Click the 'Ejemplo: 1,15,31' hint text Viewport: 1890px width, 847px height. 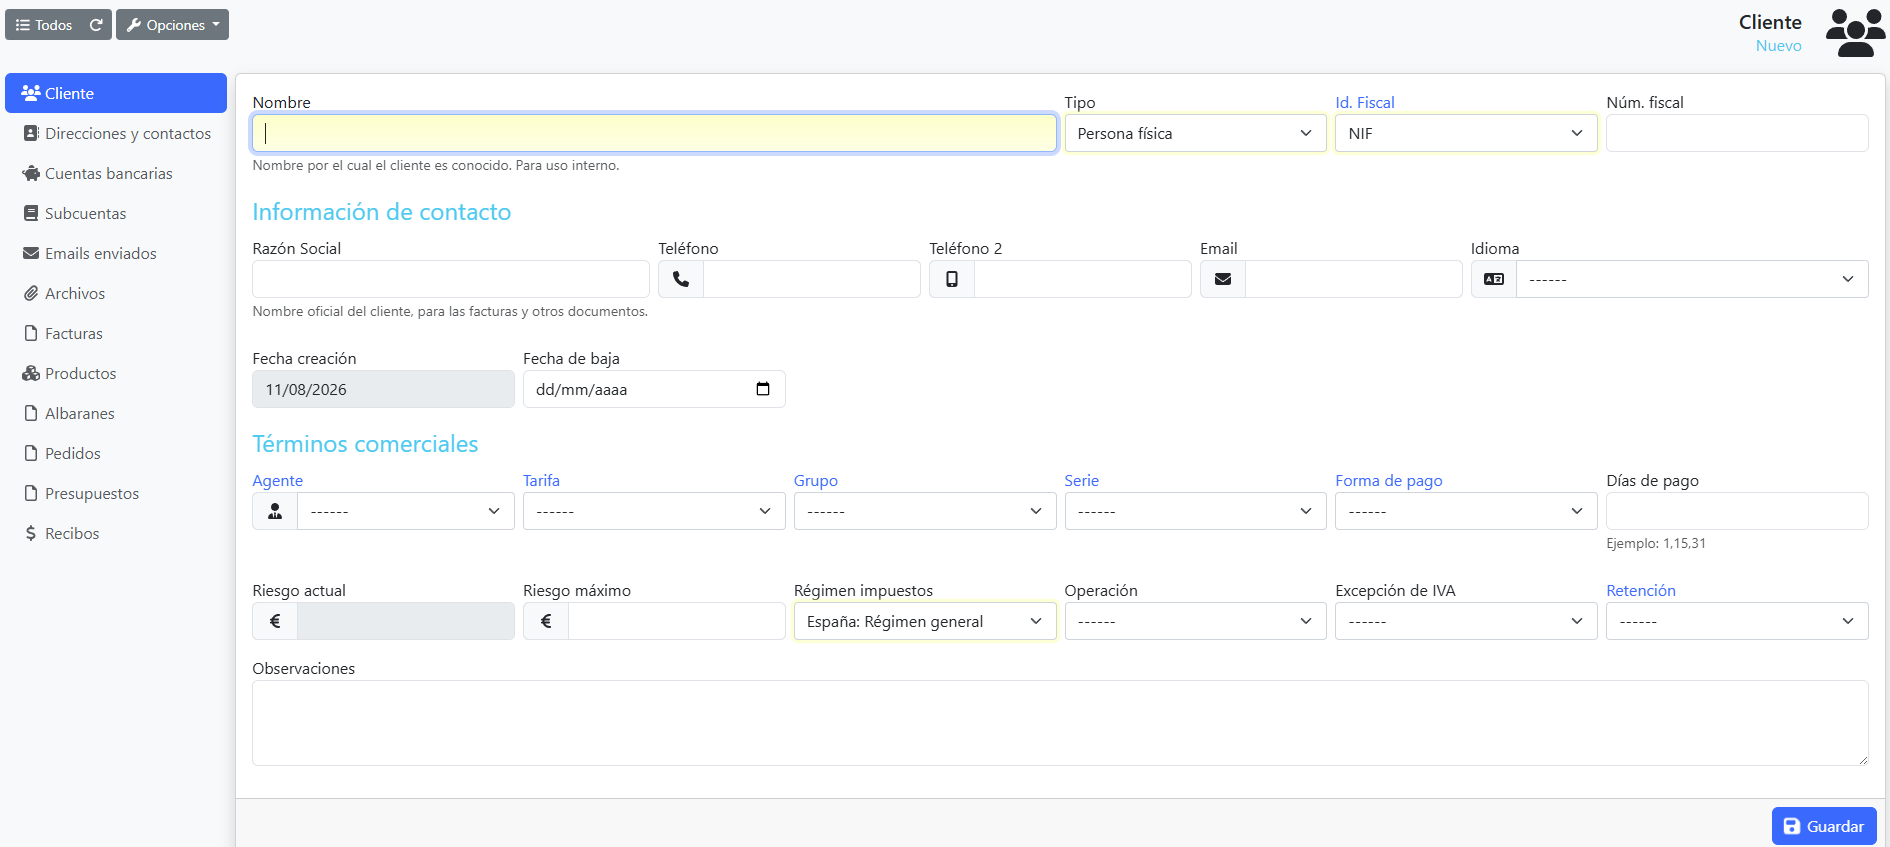pos(1655,544)
